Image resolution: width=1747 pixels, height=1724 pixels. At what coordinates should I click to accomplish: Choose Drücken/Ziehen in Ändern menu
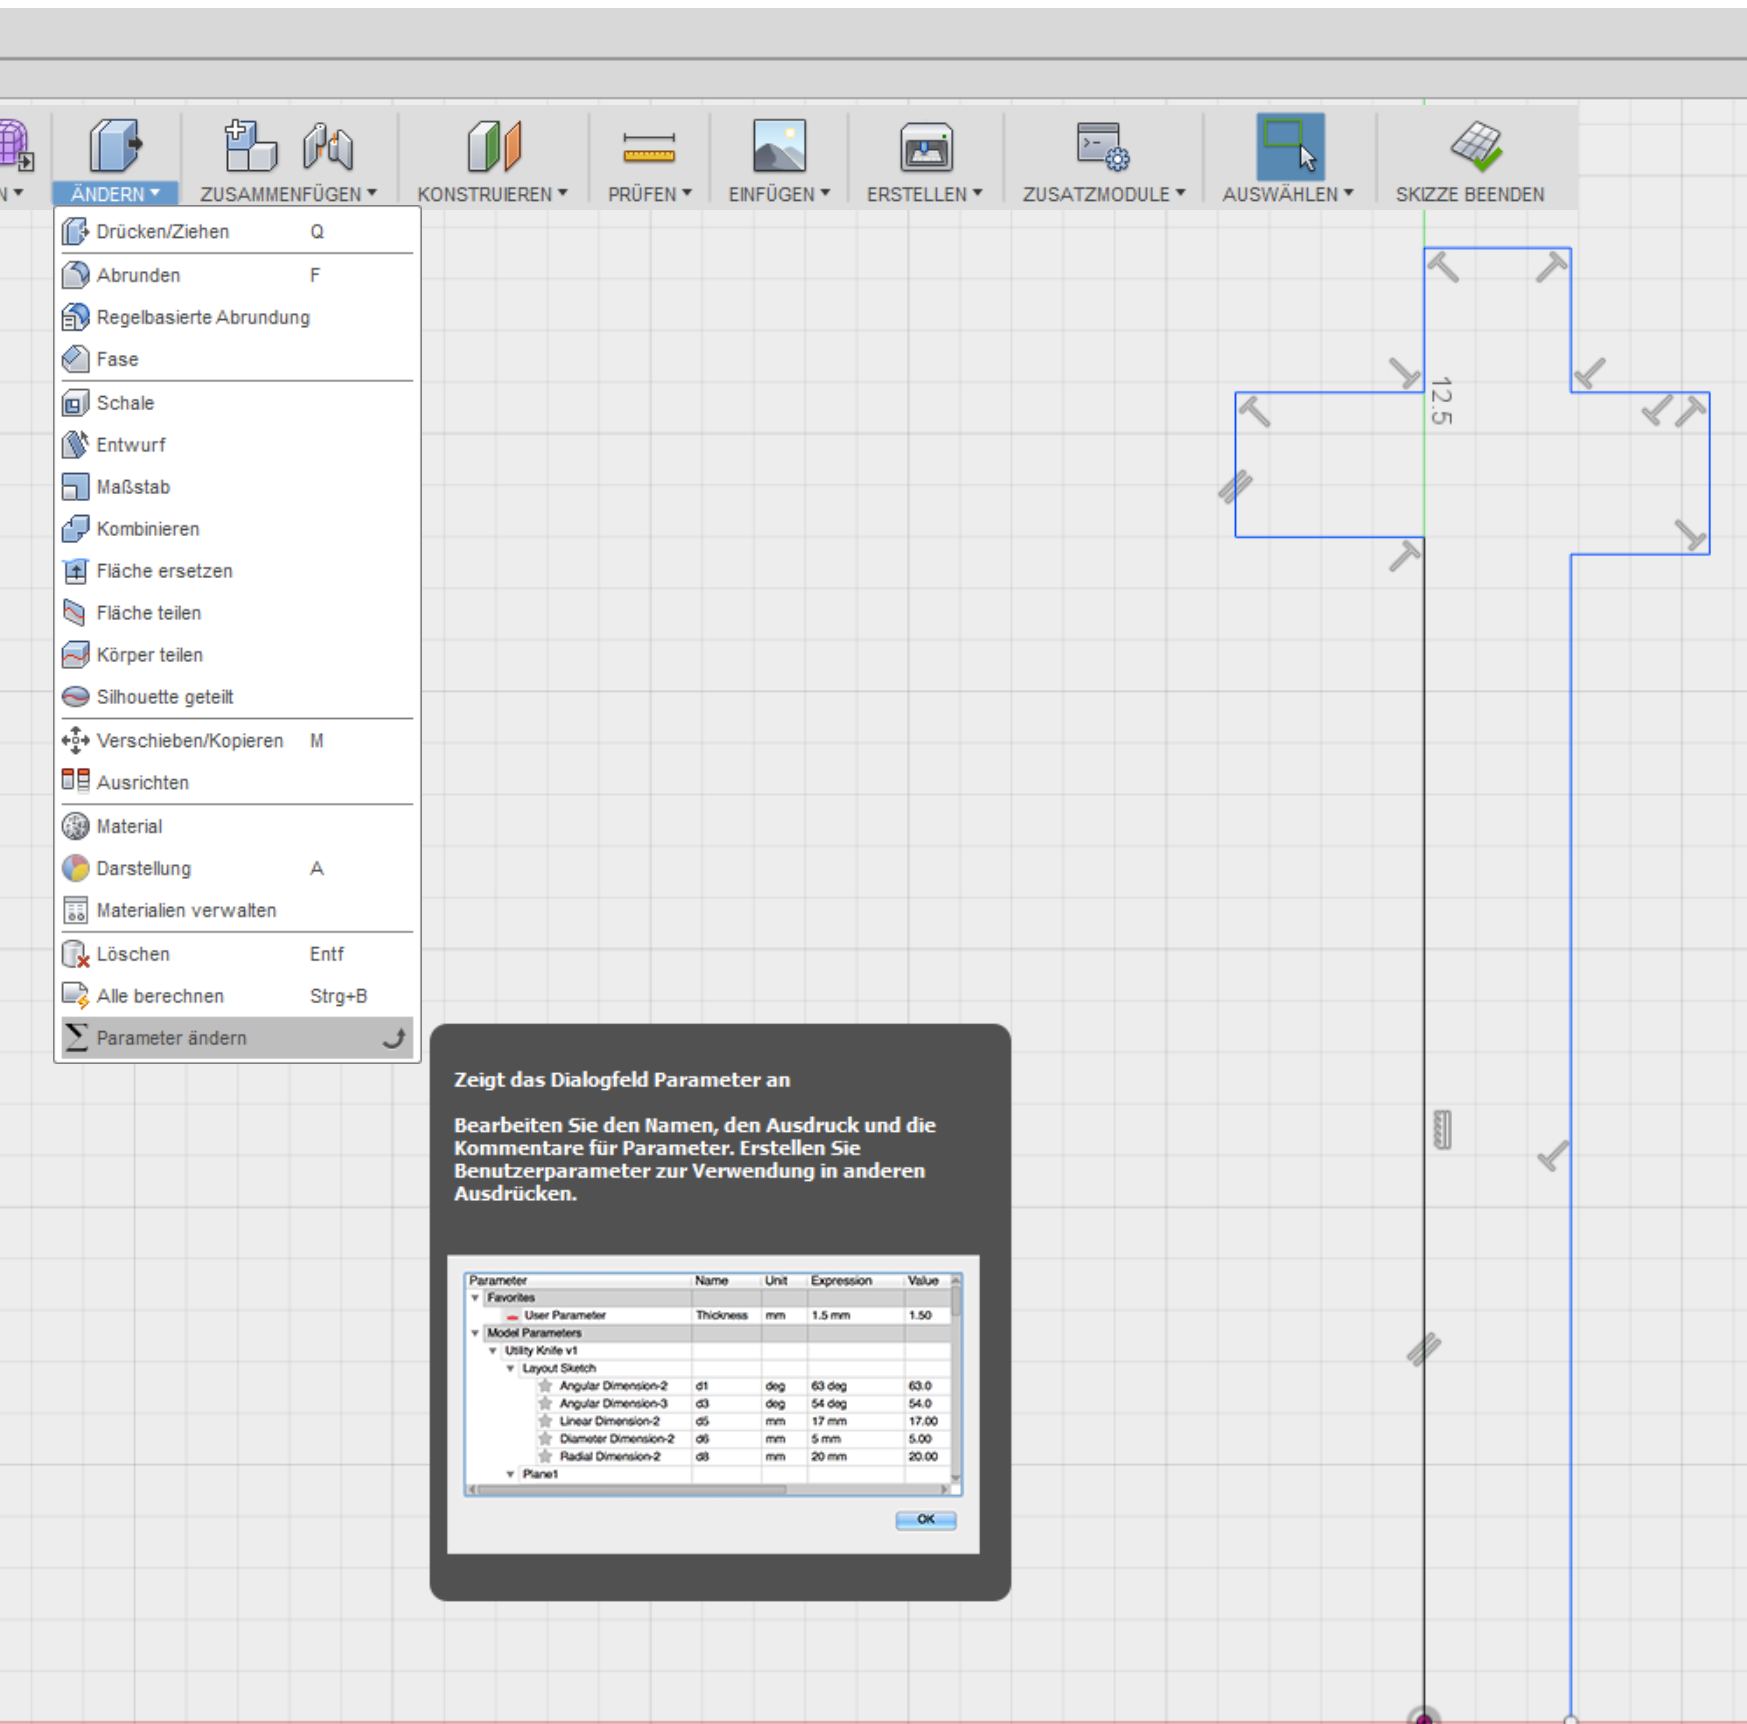[x=162, y=232]
